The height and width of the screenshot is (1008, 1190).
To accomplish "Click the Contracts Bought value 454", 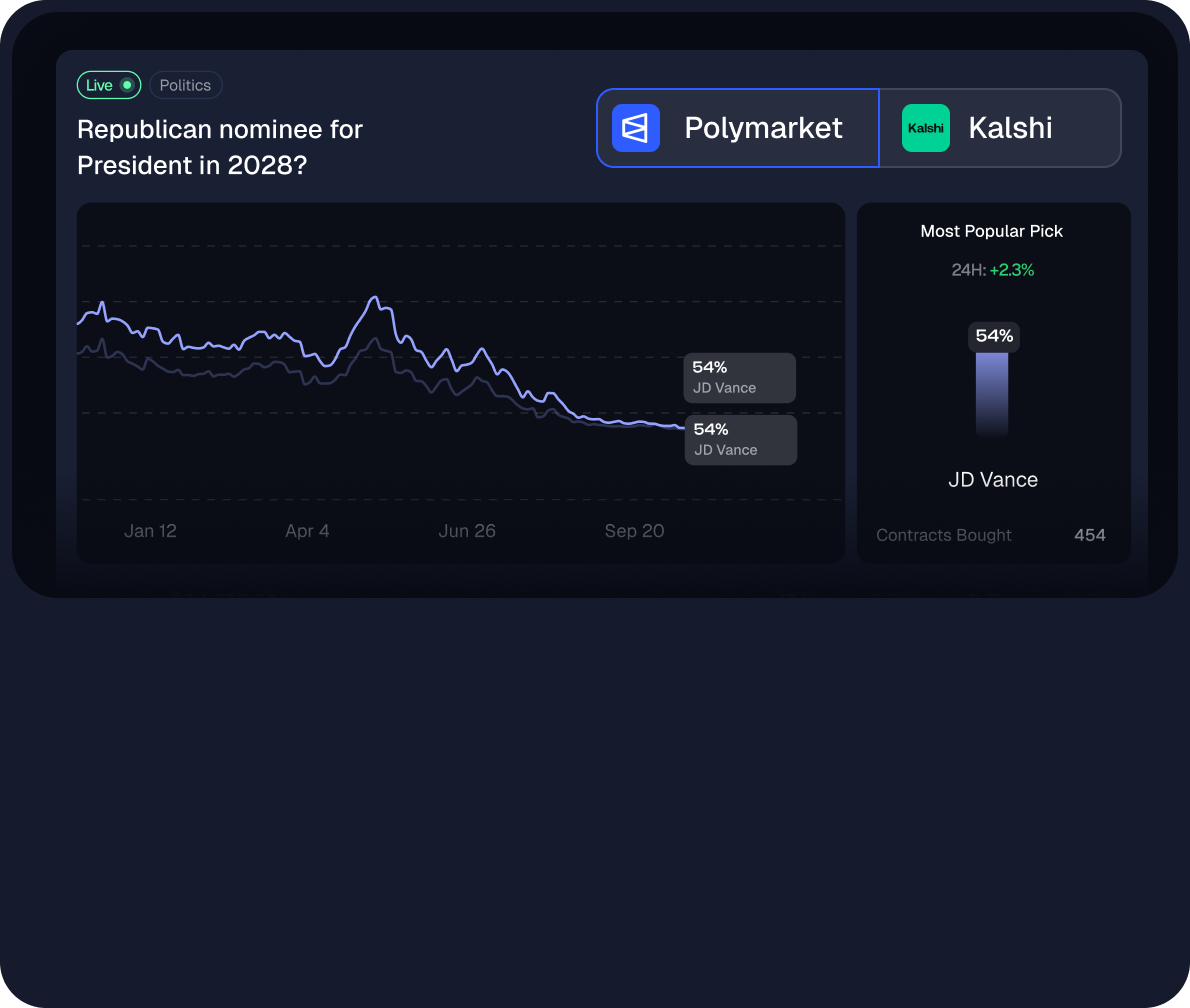I will pyautogui.click(x=1089, y=535).
